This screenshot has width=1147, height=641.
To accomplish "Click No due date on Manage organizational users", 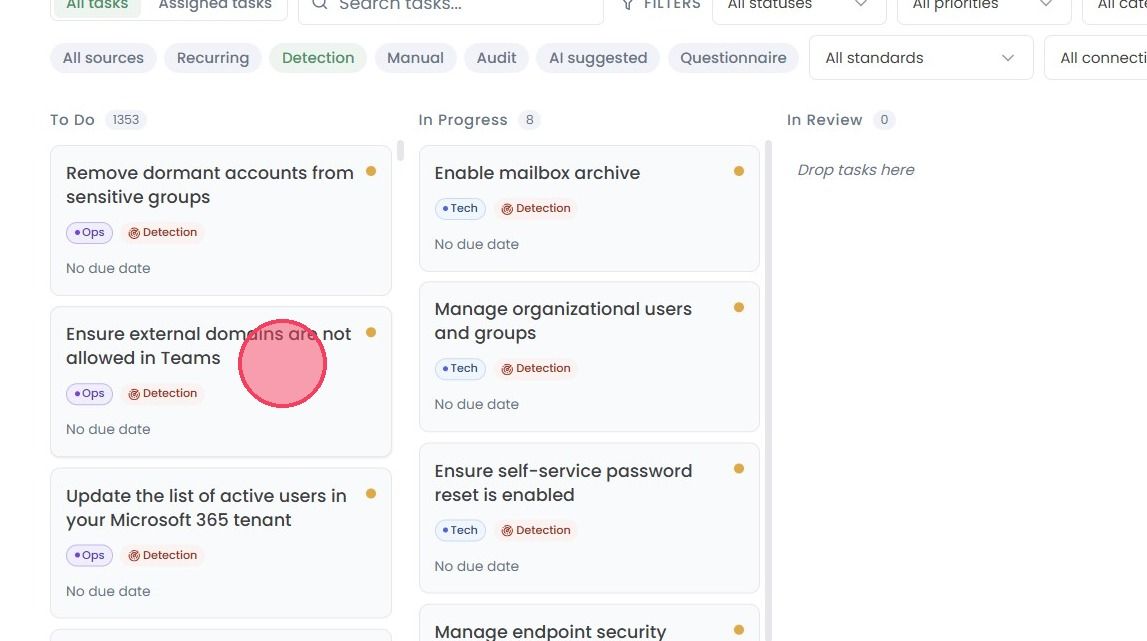I will [477, 405].
